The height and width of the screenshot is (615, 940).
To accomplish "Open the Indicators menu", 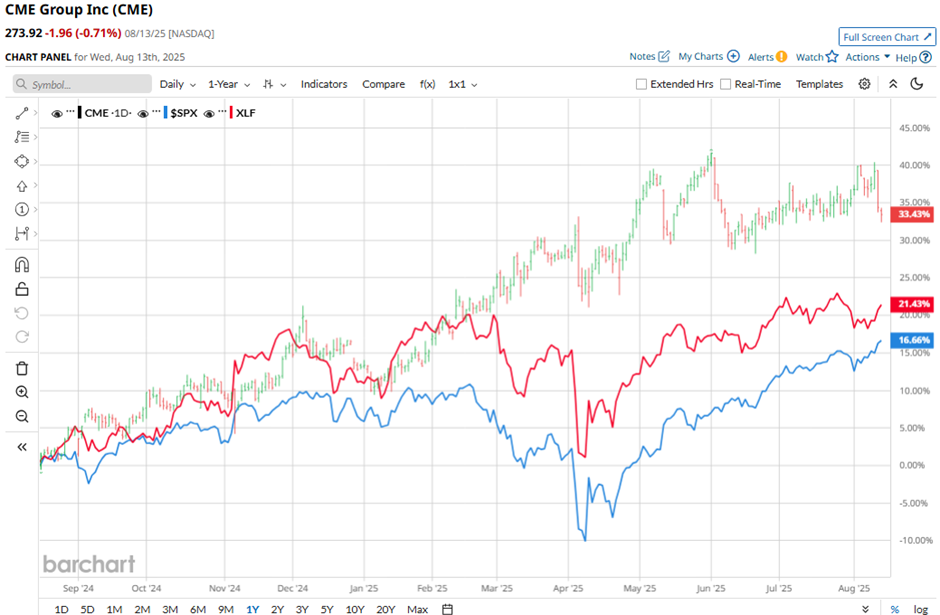I will coord(324,85).
